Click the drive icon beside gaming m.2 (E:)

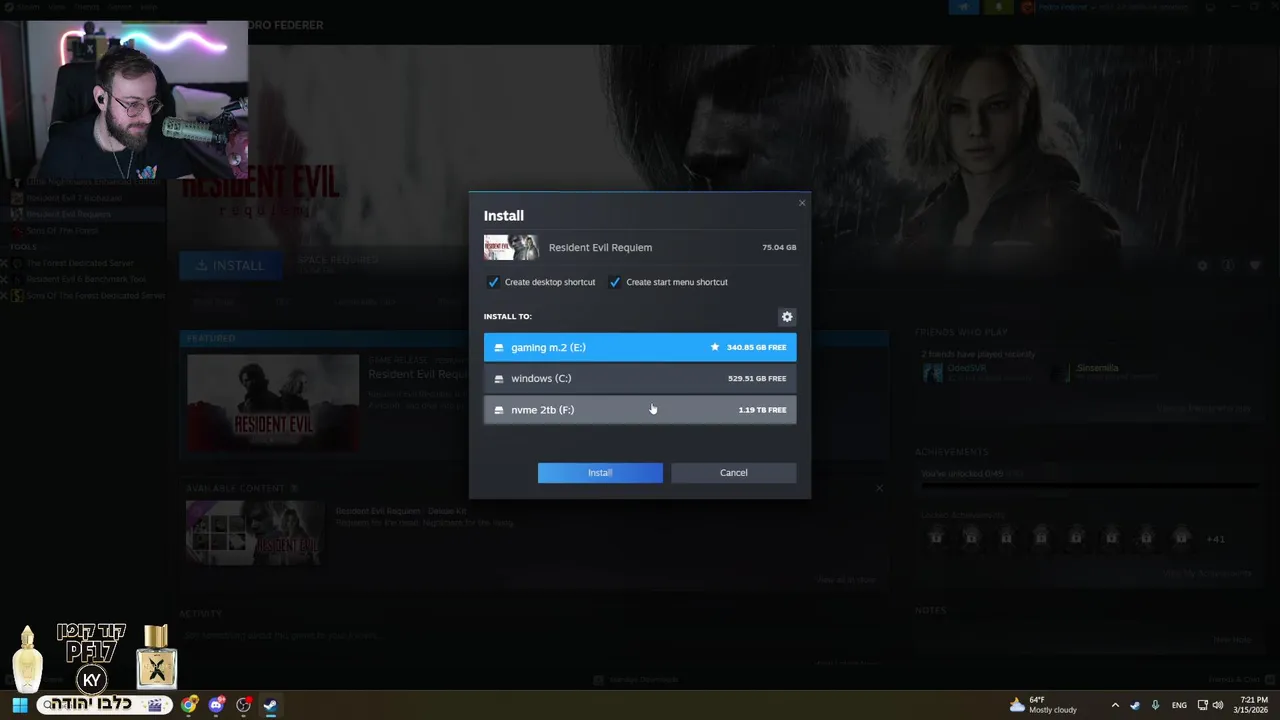click(499, 348)
